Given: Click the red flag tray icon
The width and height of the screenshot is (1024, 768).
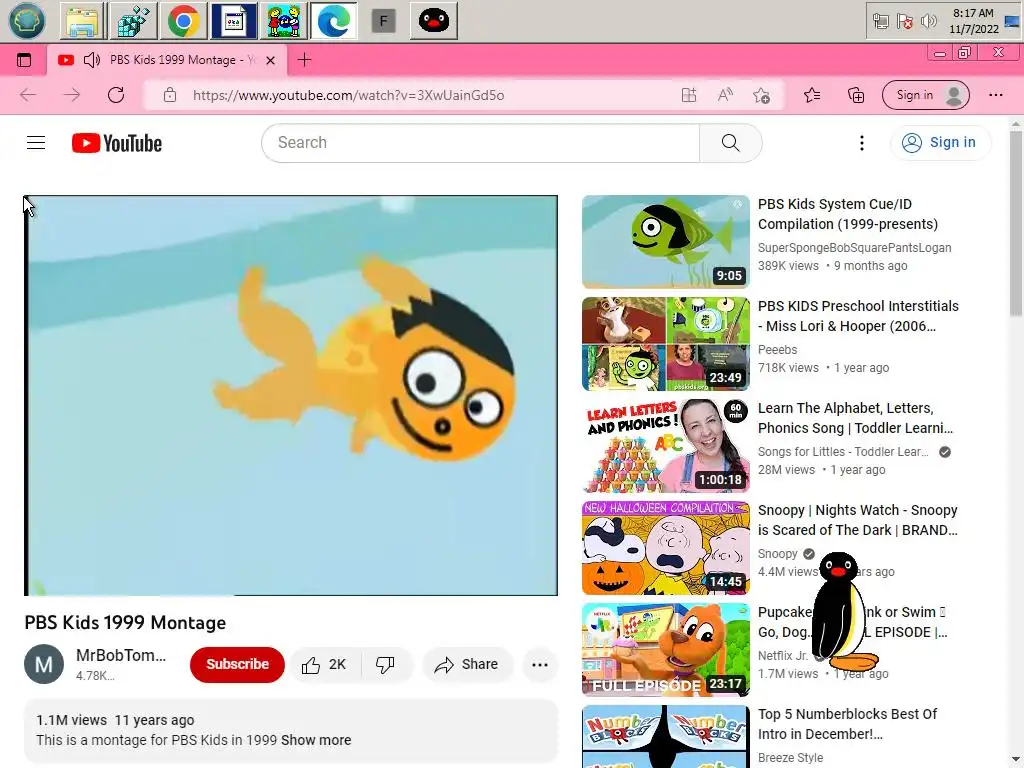Looking at the screenshot, I should tap(904, 22).
